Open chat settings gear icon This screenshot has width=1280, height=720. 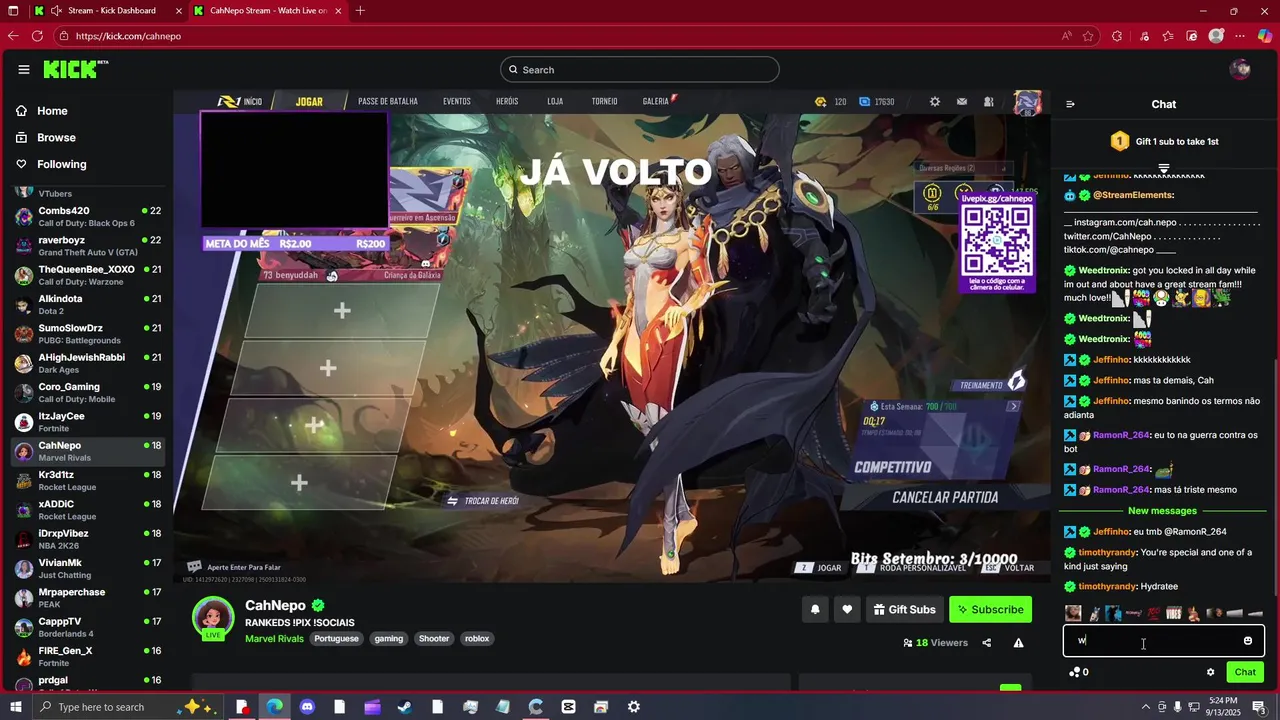point(1210,672)
